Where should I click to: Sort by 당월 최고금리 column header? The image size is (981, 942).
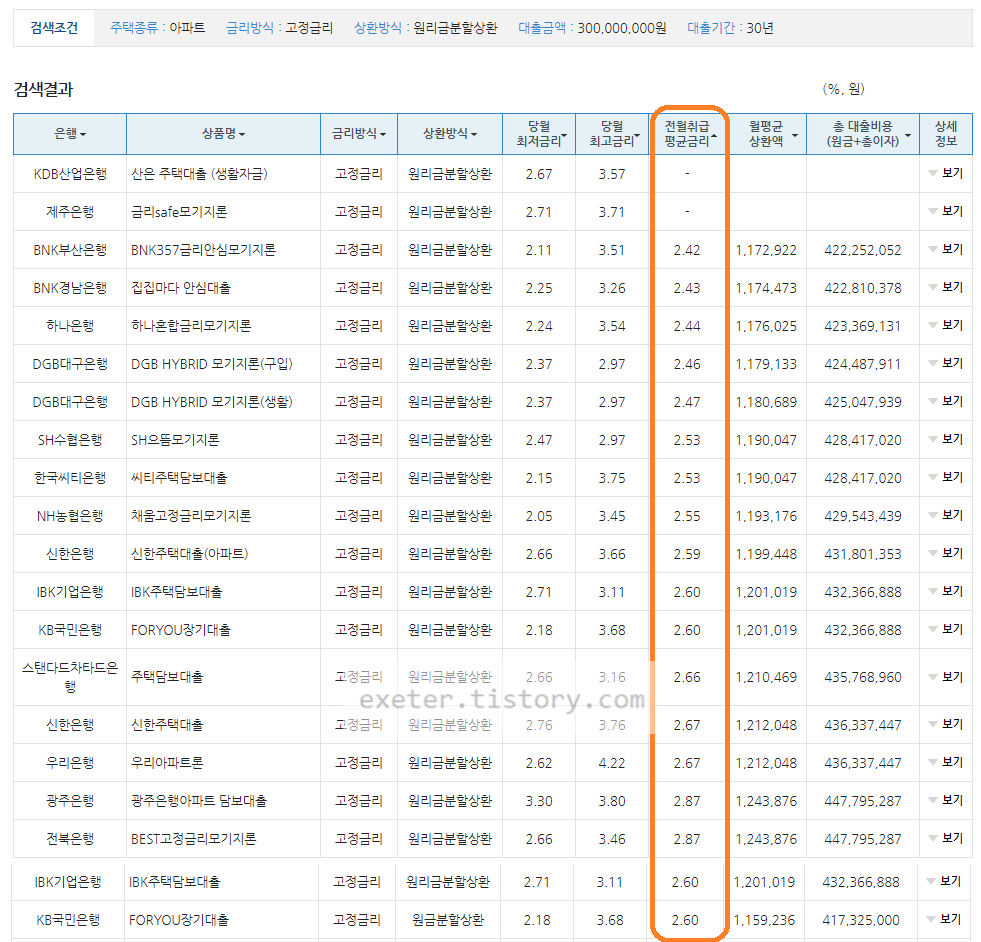coord(612,134)
